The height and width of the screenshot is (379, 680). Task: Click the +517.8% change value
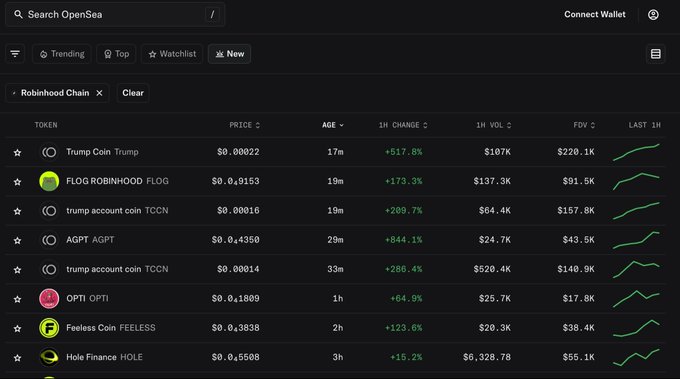click(x=403, y=152)
